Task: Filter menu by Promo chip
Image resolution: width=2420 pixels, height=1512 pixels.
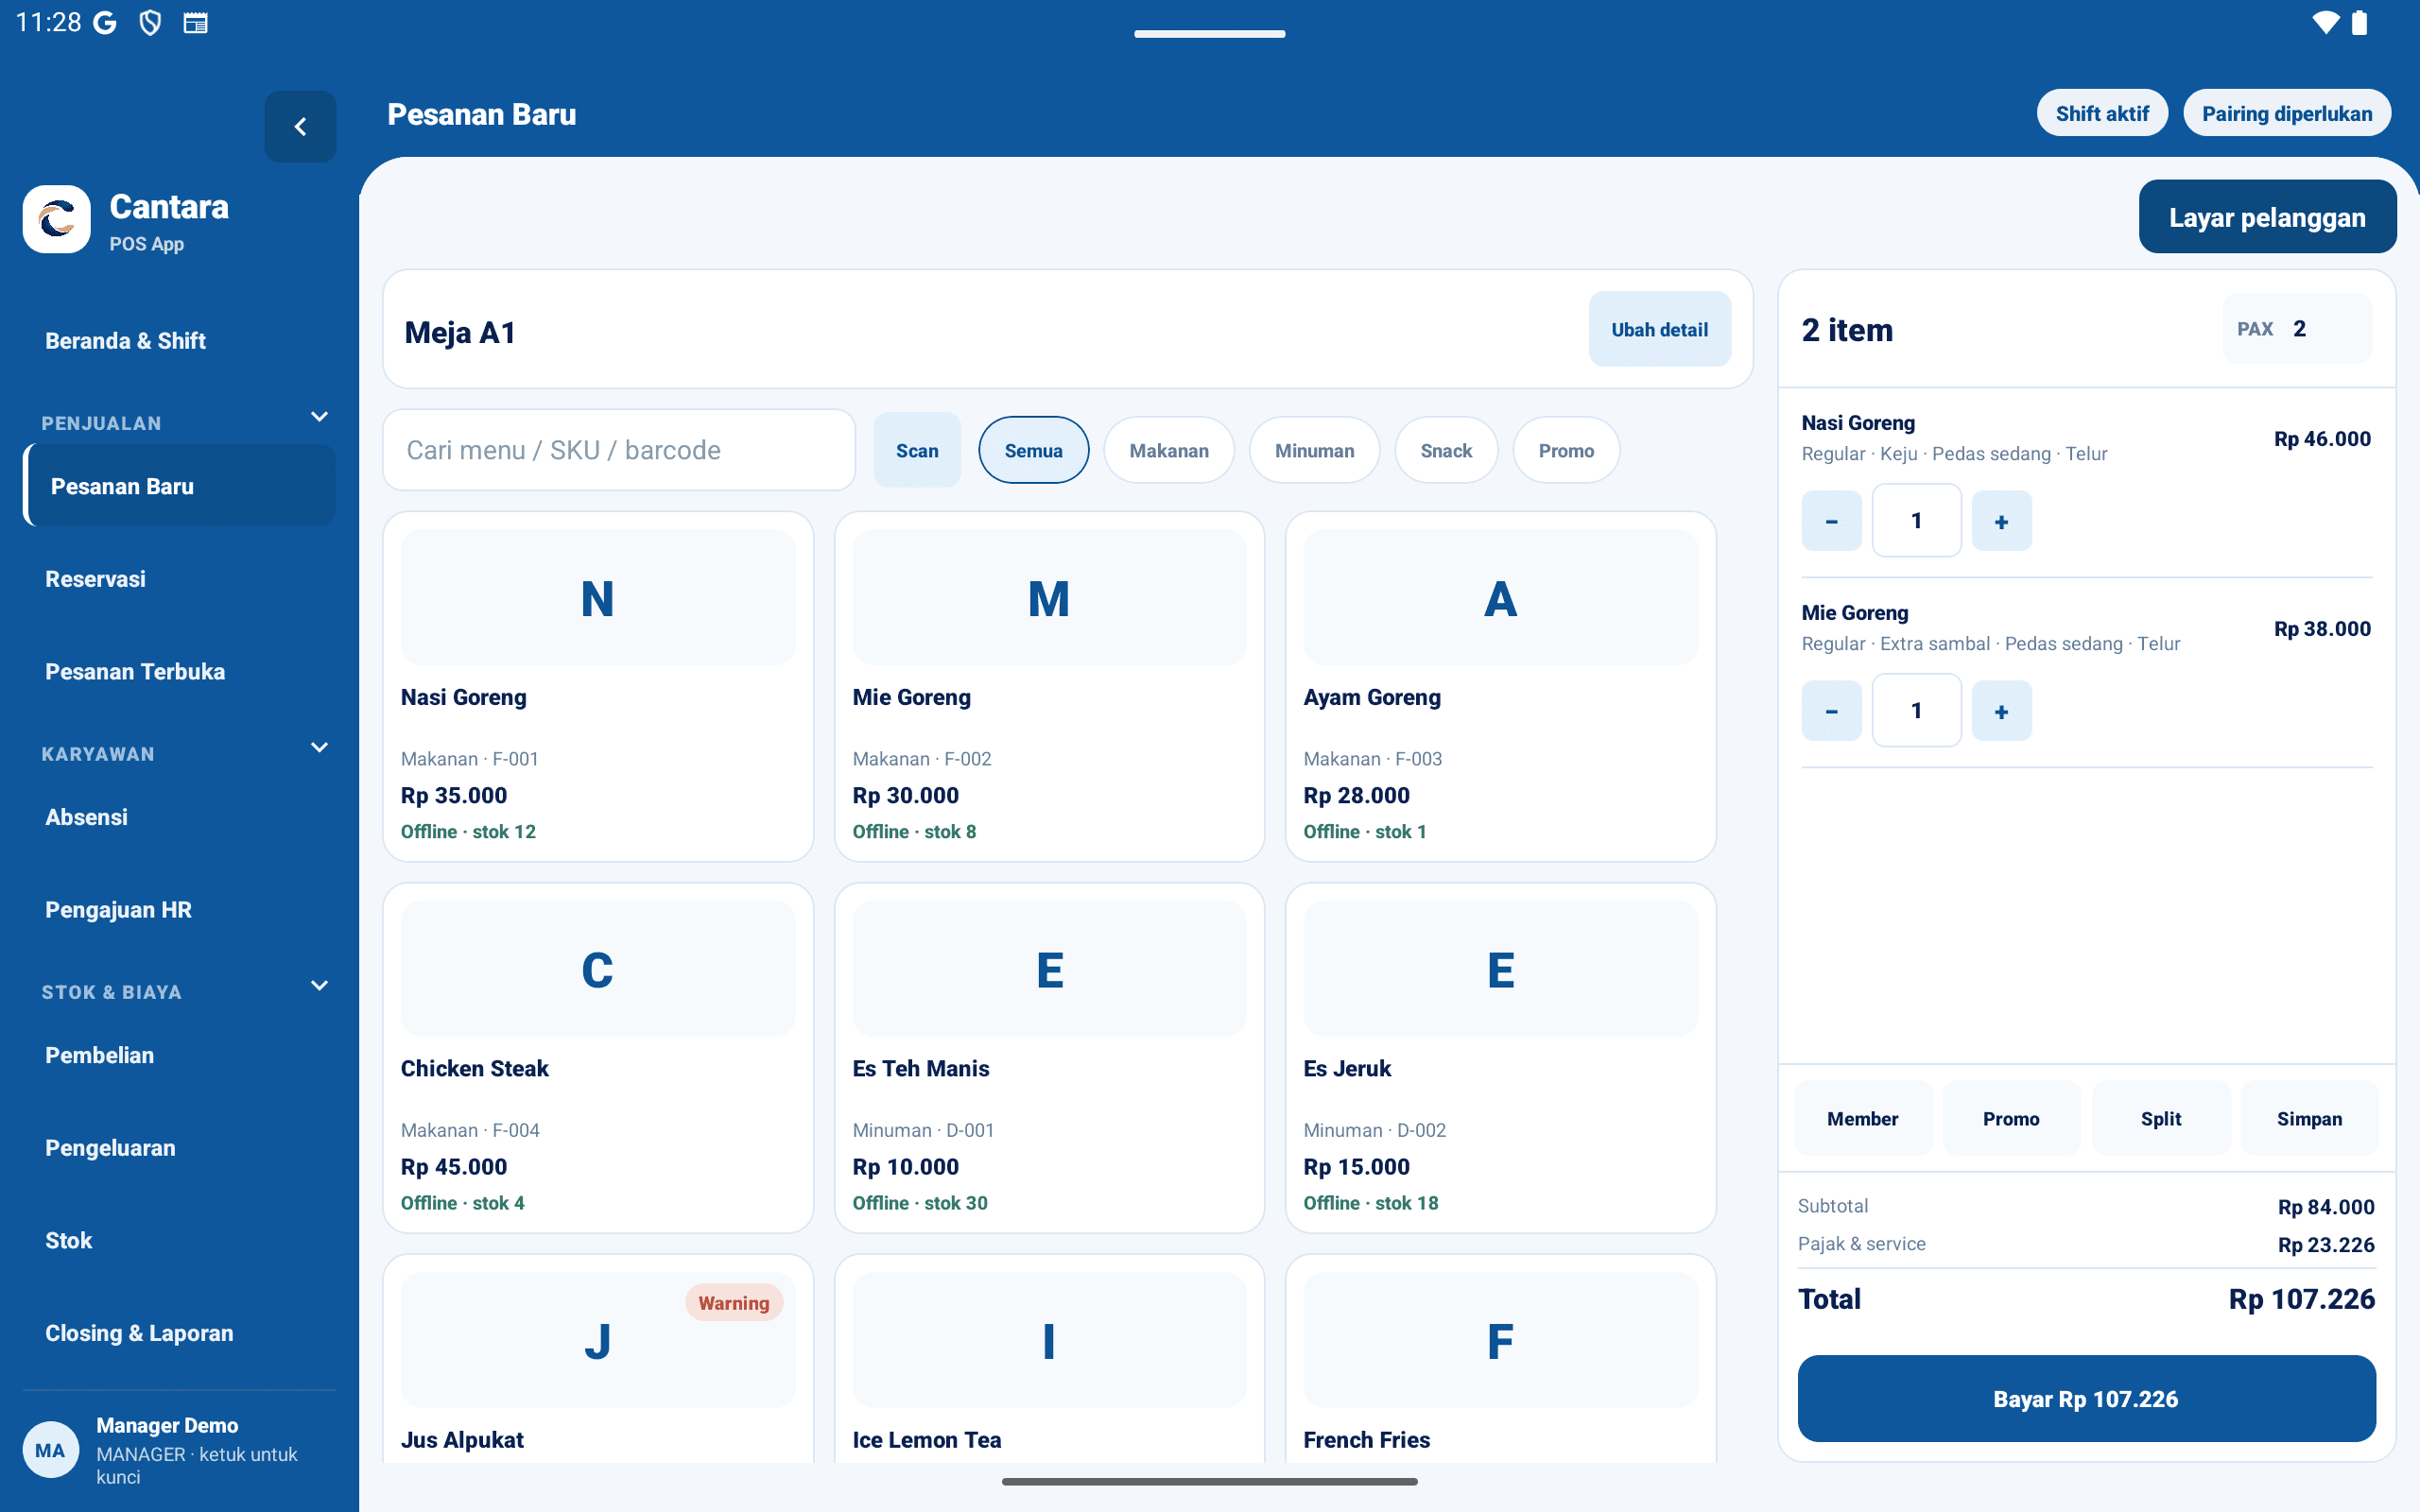Action: (1566, 450)
